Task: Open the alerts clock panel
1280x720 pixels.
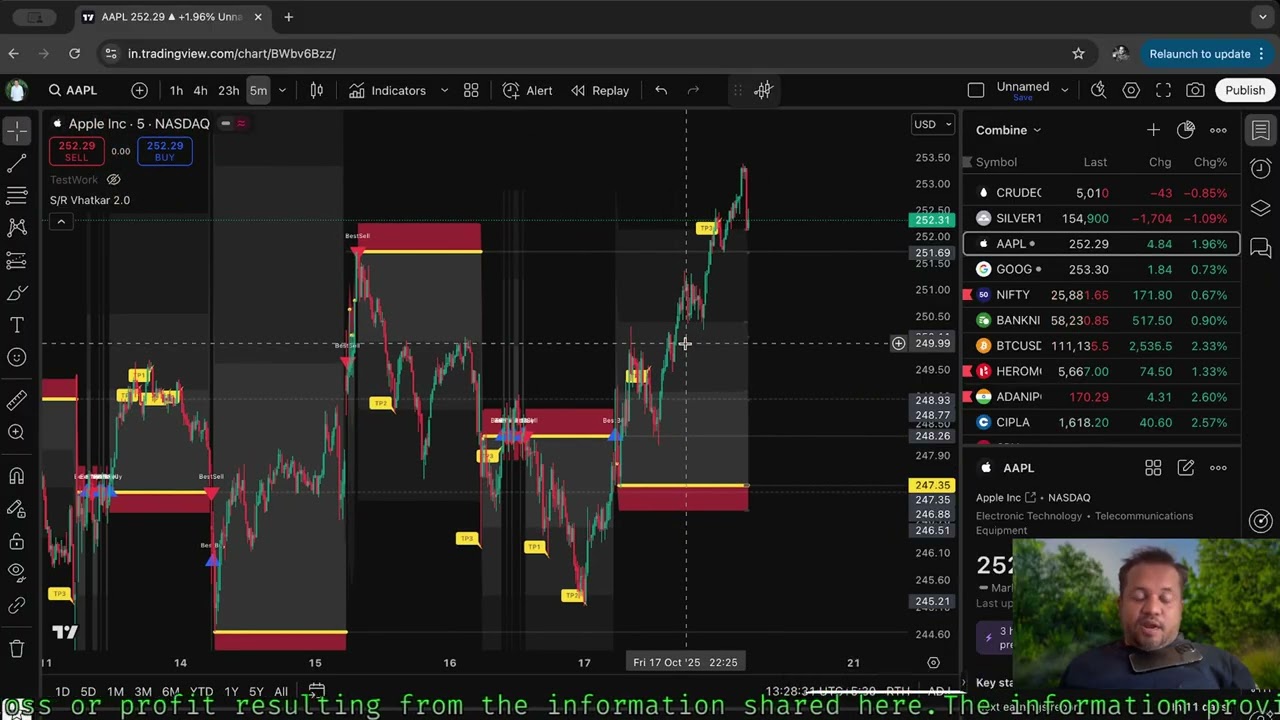Action: pyautogui.click(x=1260, y=168)
